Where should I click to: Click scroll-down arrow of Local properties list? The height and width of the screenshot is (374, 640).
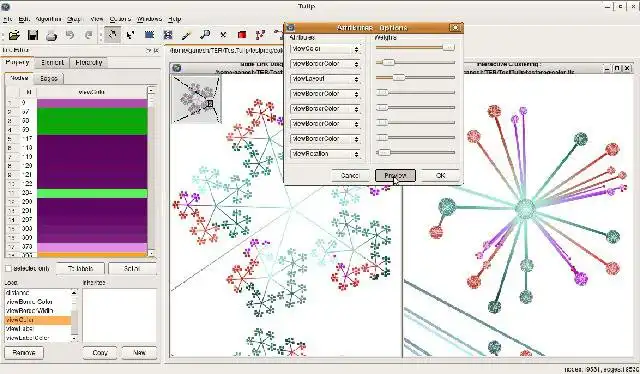click(x=74, y=338)
